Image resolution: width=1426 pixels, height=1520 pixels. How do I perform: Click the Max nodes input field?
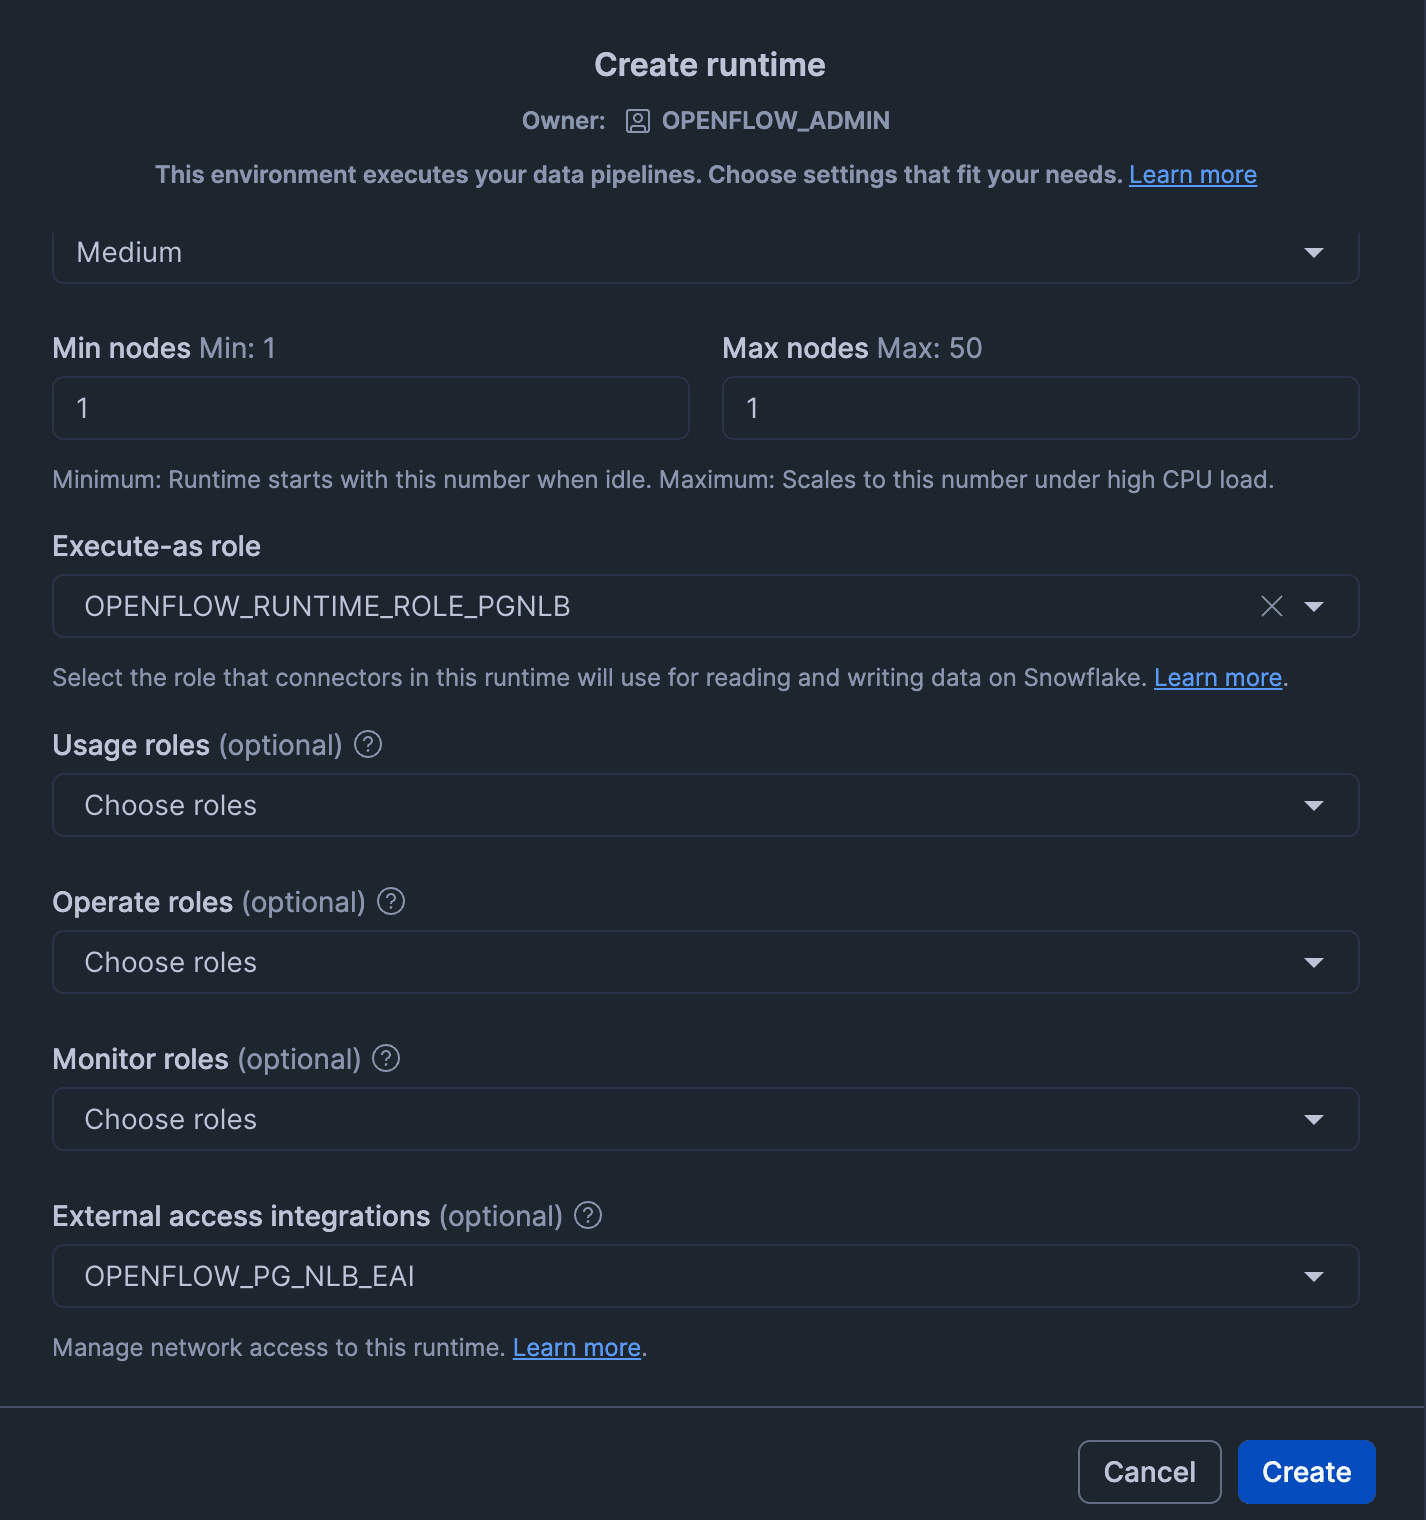click(x=1041, y=408)
